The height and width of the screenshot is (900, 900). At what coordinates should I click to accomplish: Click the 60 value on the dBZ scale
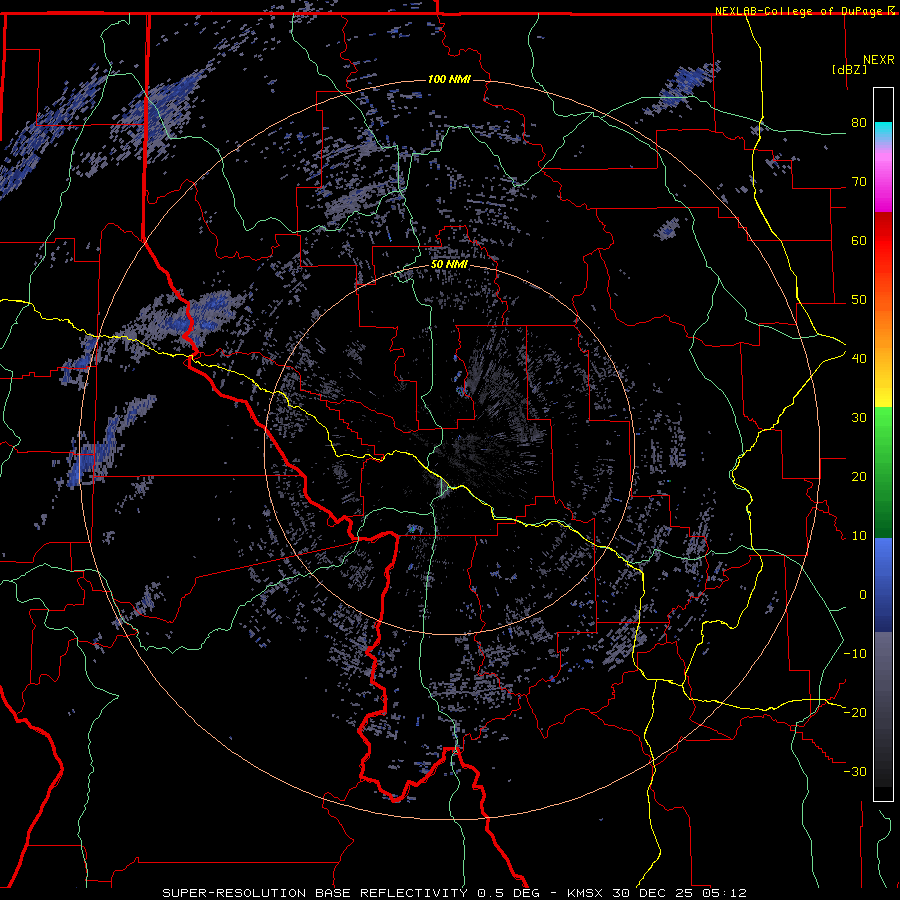pyautogui.click(x=859, y=240)
